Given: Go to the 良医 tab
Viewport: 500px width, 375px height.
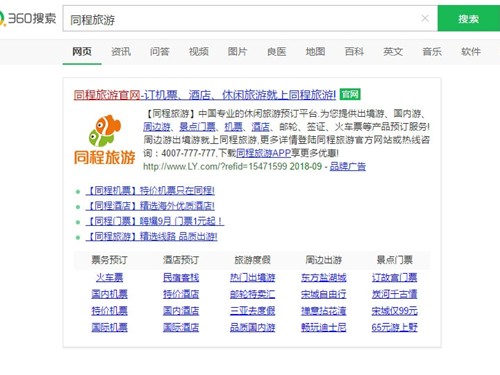Looking at the screenshot, I should [x=277, y=52].
